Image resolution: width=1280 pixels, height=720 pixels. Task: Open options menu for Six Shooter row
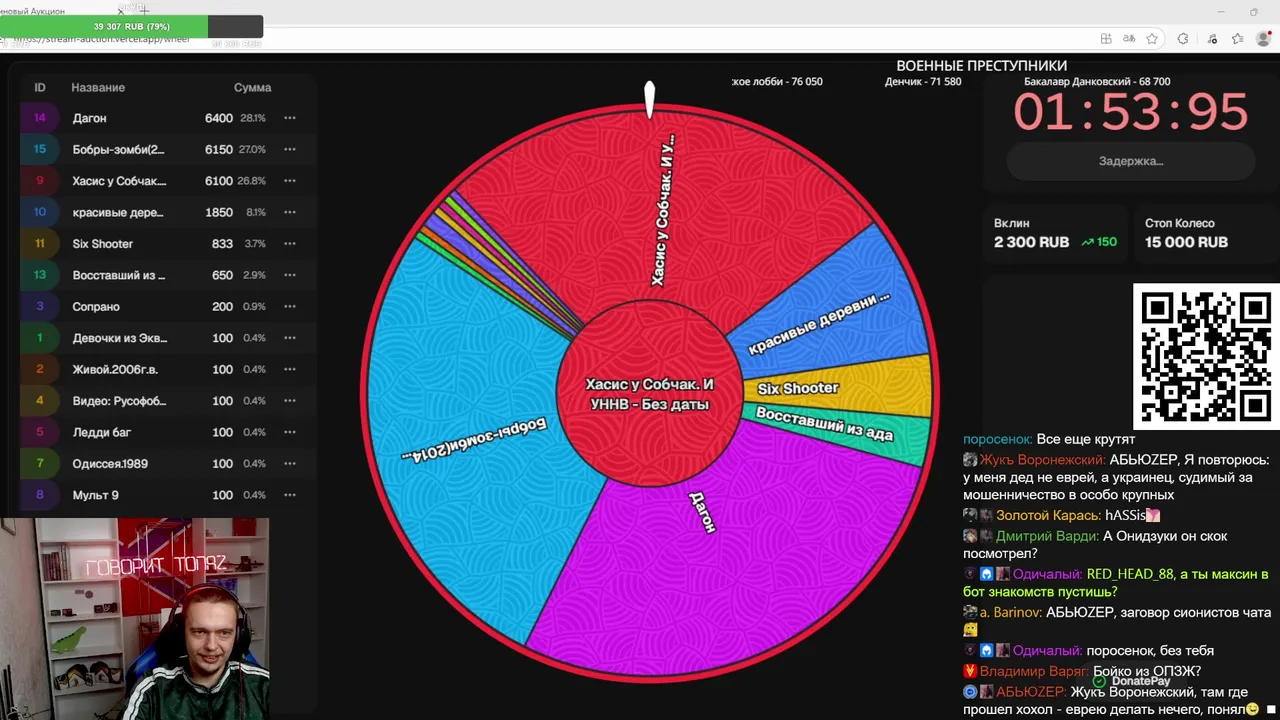(289, 244)
